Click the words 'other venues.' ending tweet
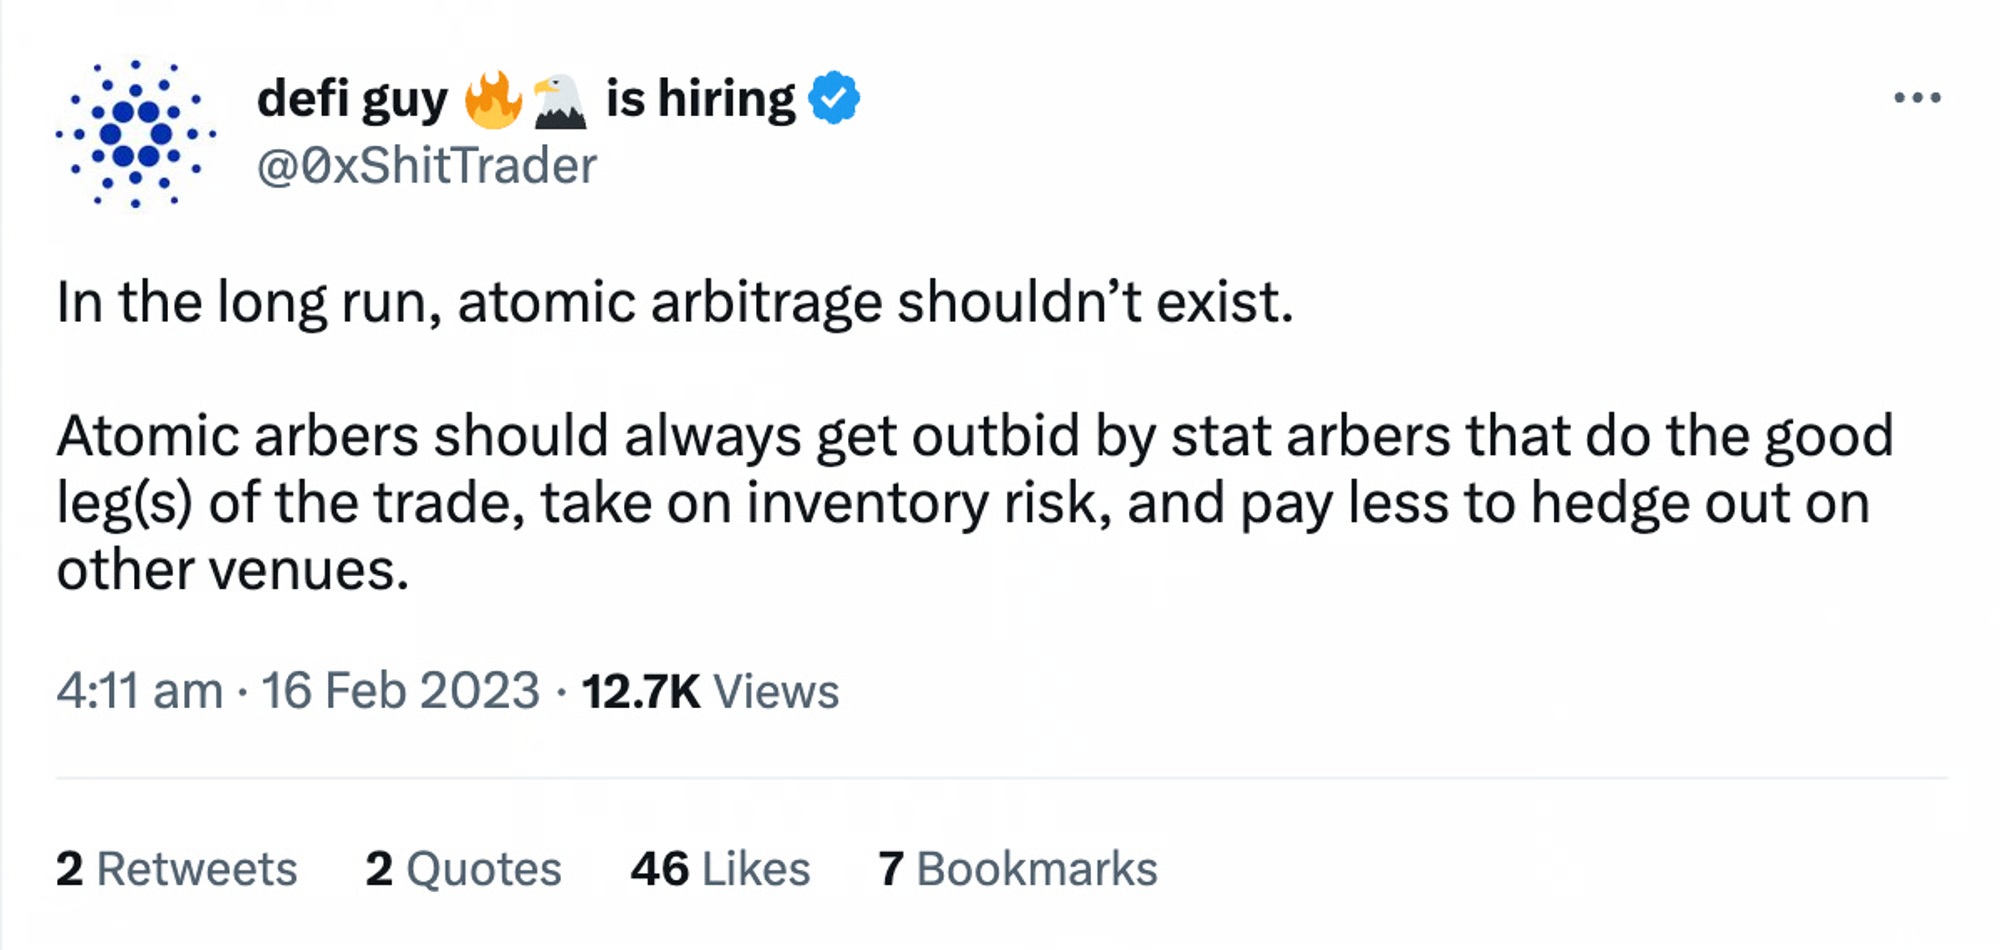The height and width of the screenshot is (950, 2000). click(233, 570)
